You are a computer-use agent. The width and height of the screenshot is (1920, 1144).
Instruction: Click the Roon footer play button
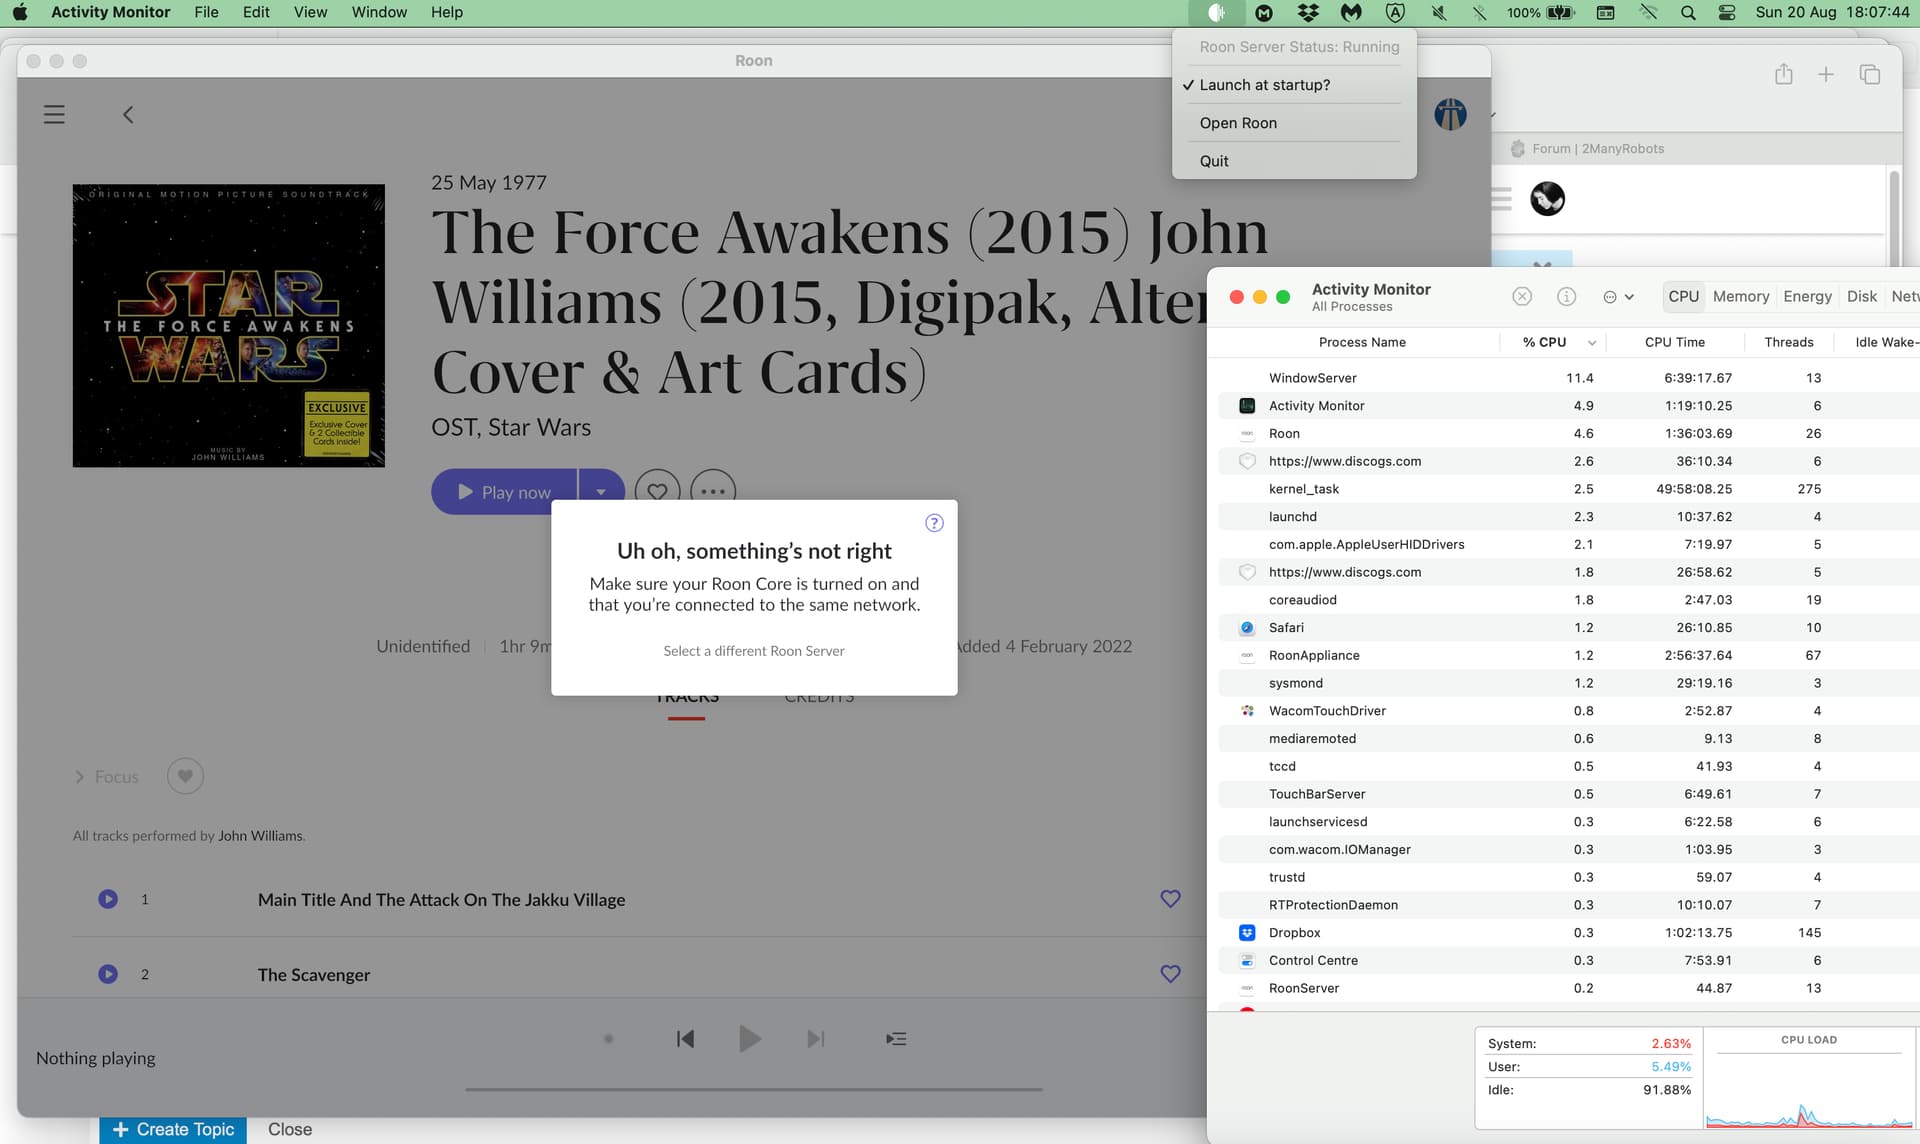click(x=750, y=1039)
